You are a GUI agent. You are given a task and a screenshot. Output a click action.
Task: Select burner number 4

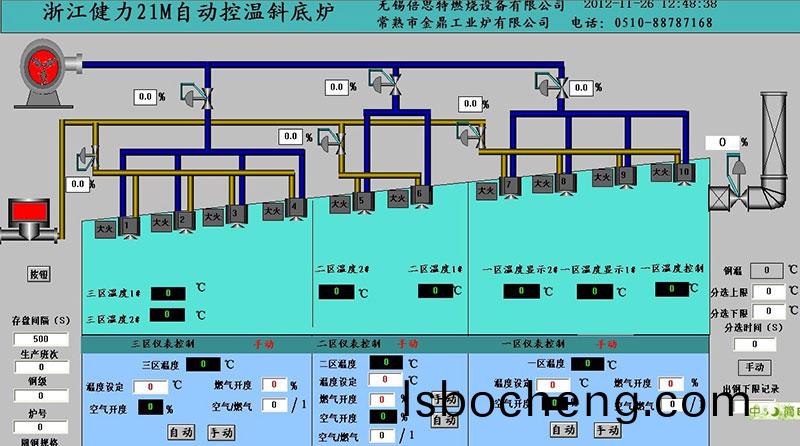pyautogui.click(x=296, y=208)
